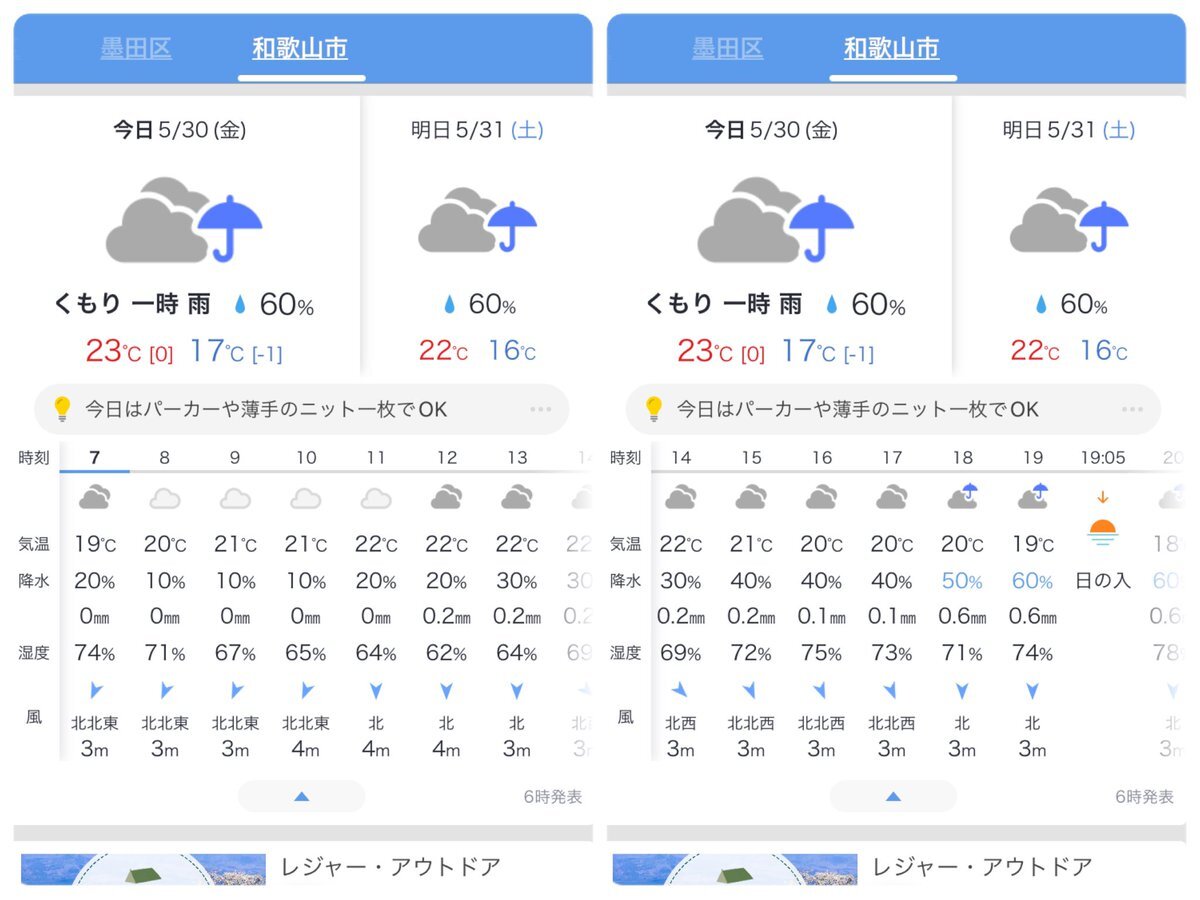Click the 北北東 wind arrow at 8 o'clock
This screenshot has width=1200, height=900.
165,690
